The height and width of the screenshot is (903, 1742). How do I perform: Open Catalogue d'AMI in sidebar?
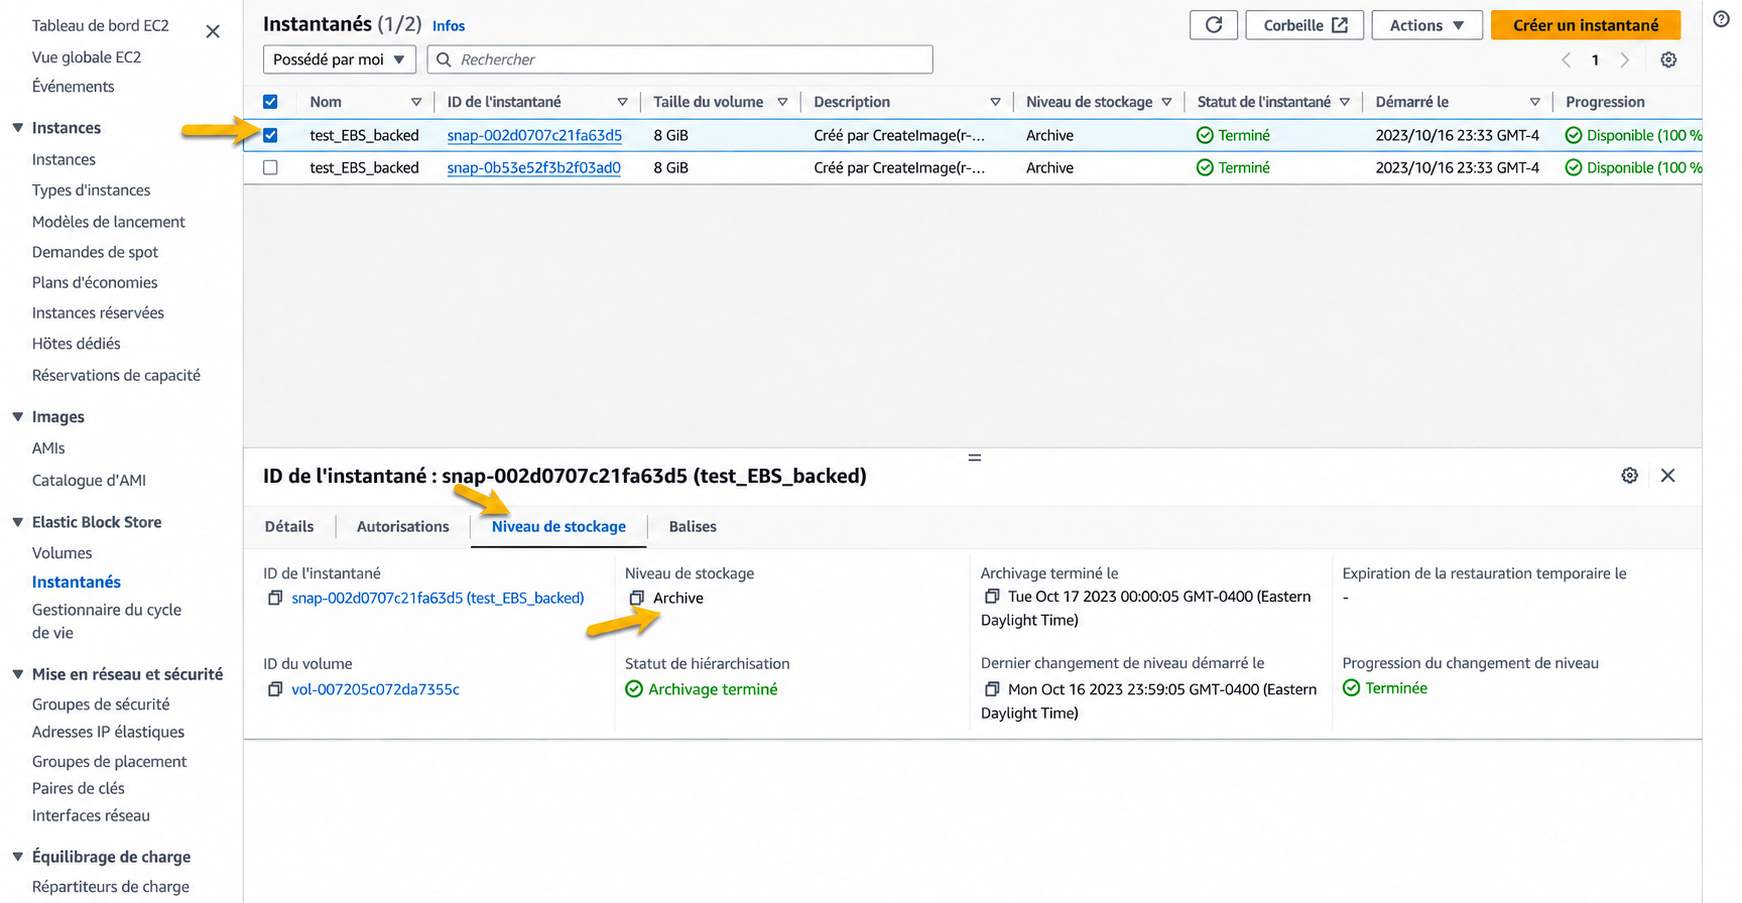89,480
